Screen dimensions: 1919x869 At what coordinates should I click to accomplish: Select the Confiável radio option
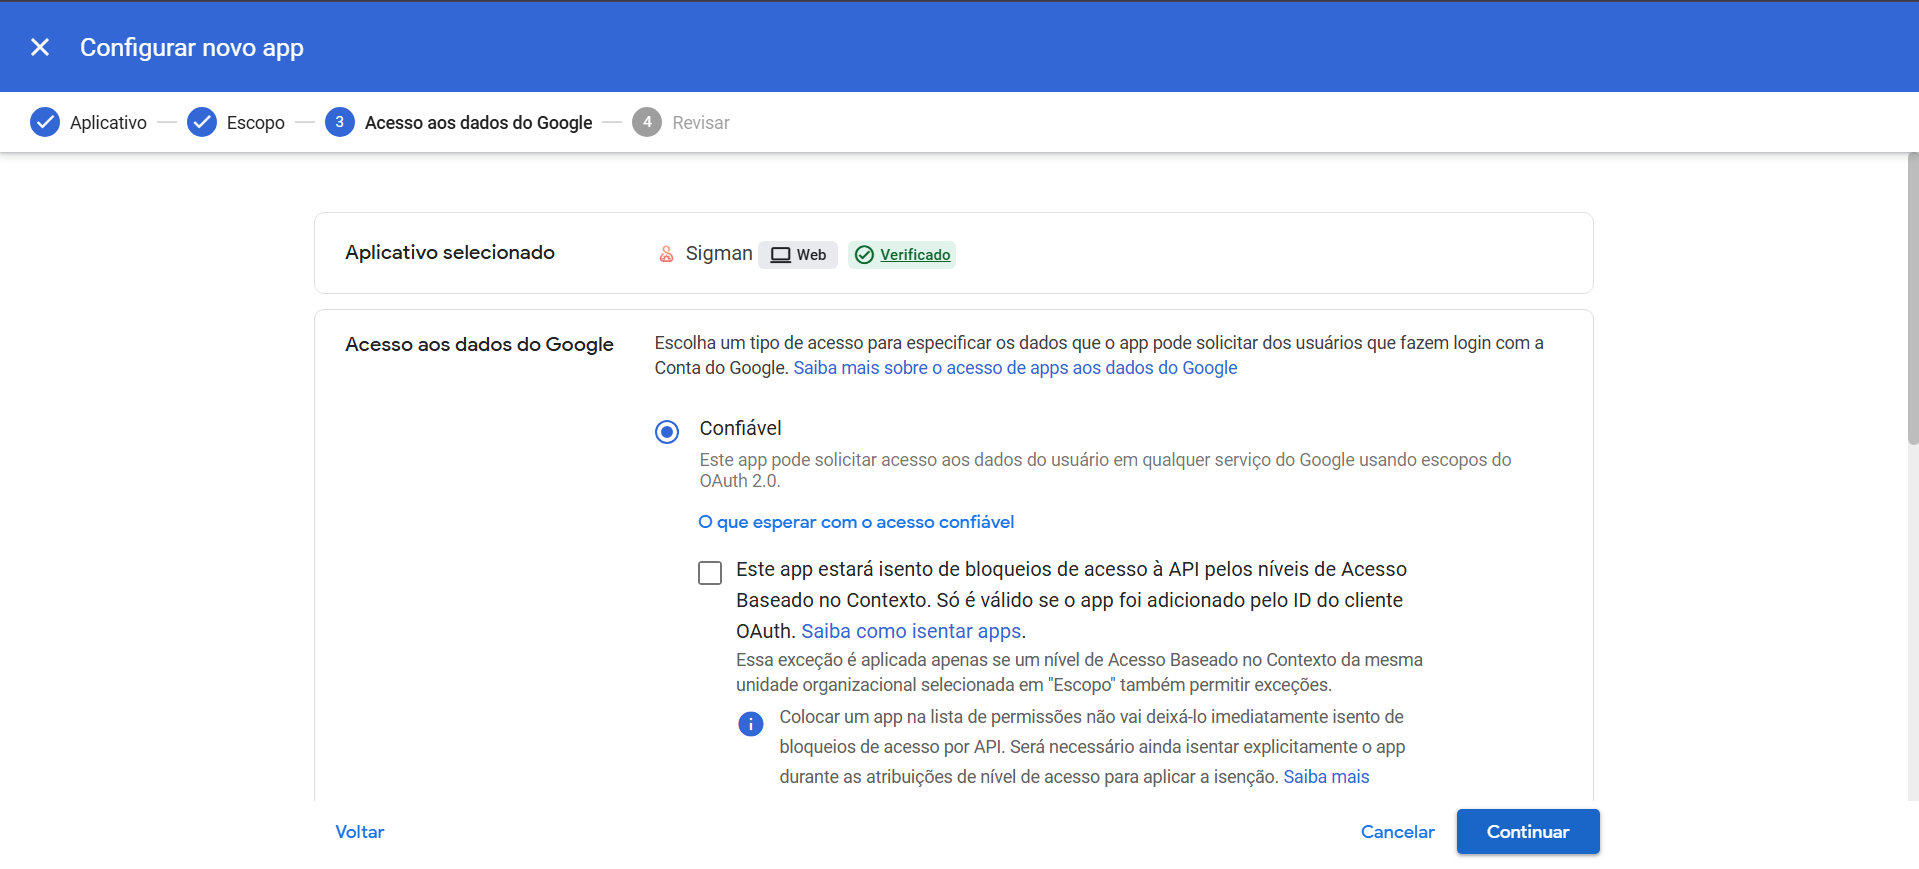click(667, 432)
